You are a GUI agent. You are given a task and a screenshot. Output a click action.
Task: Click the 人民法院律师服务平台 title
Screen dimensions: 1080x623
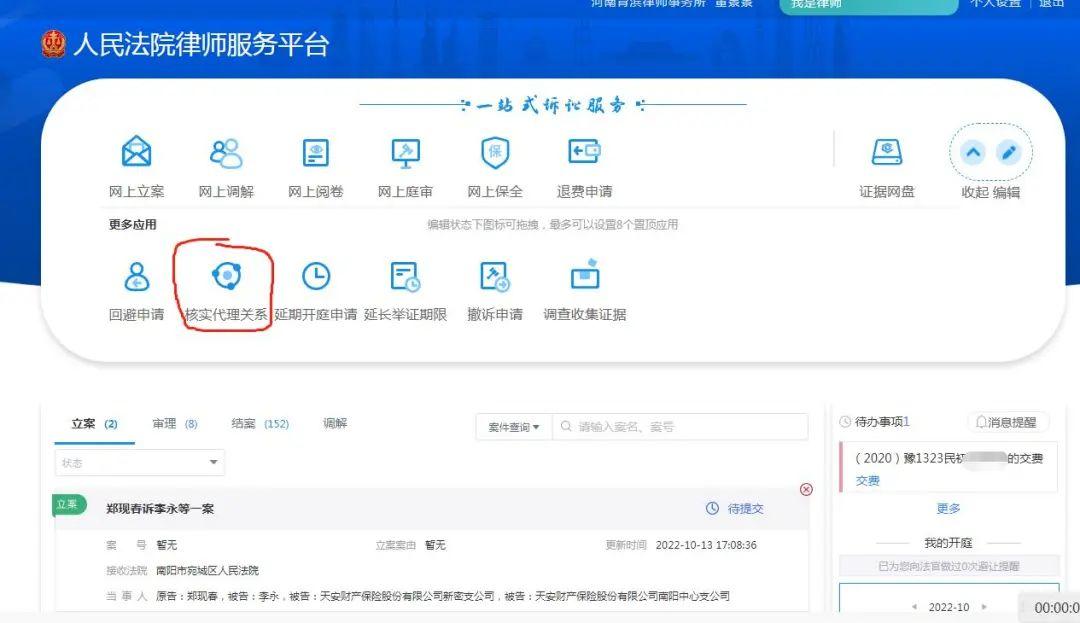201,44
